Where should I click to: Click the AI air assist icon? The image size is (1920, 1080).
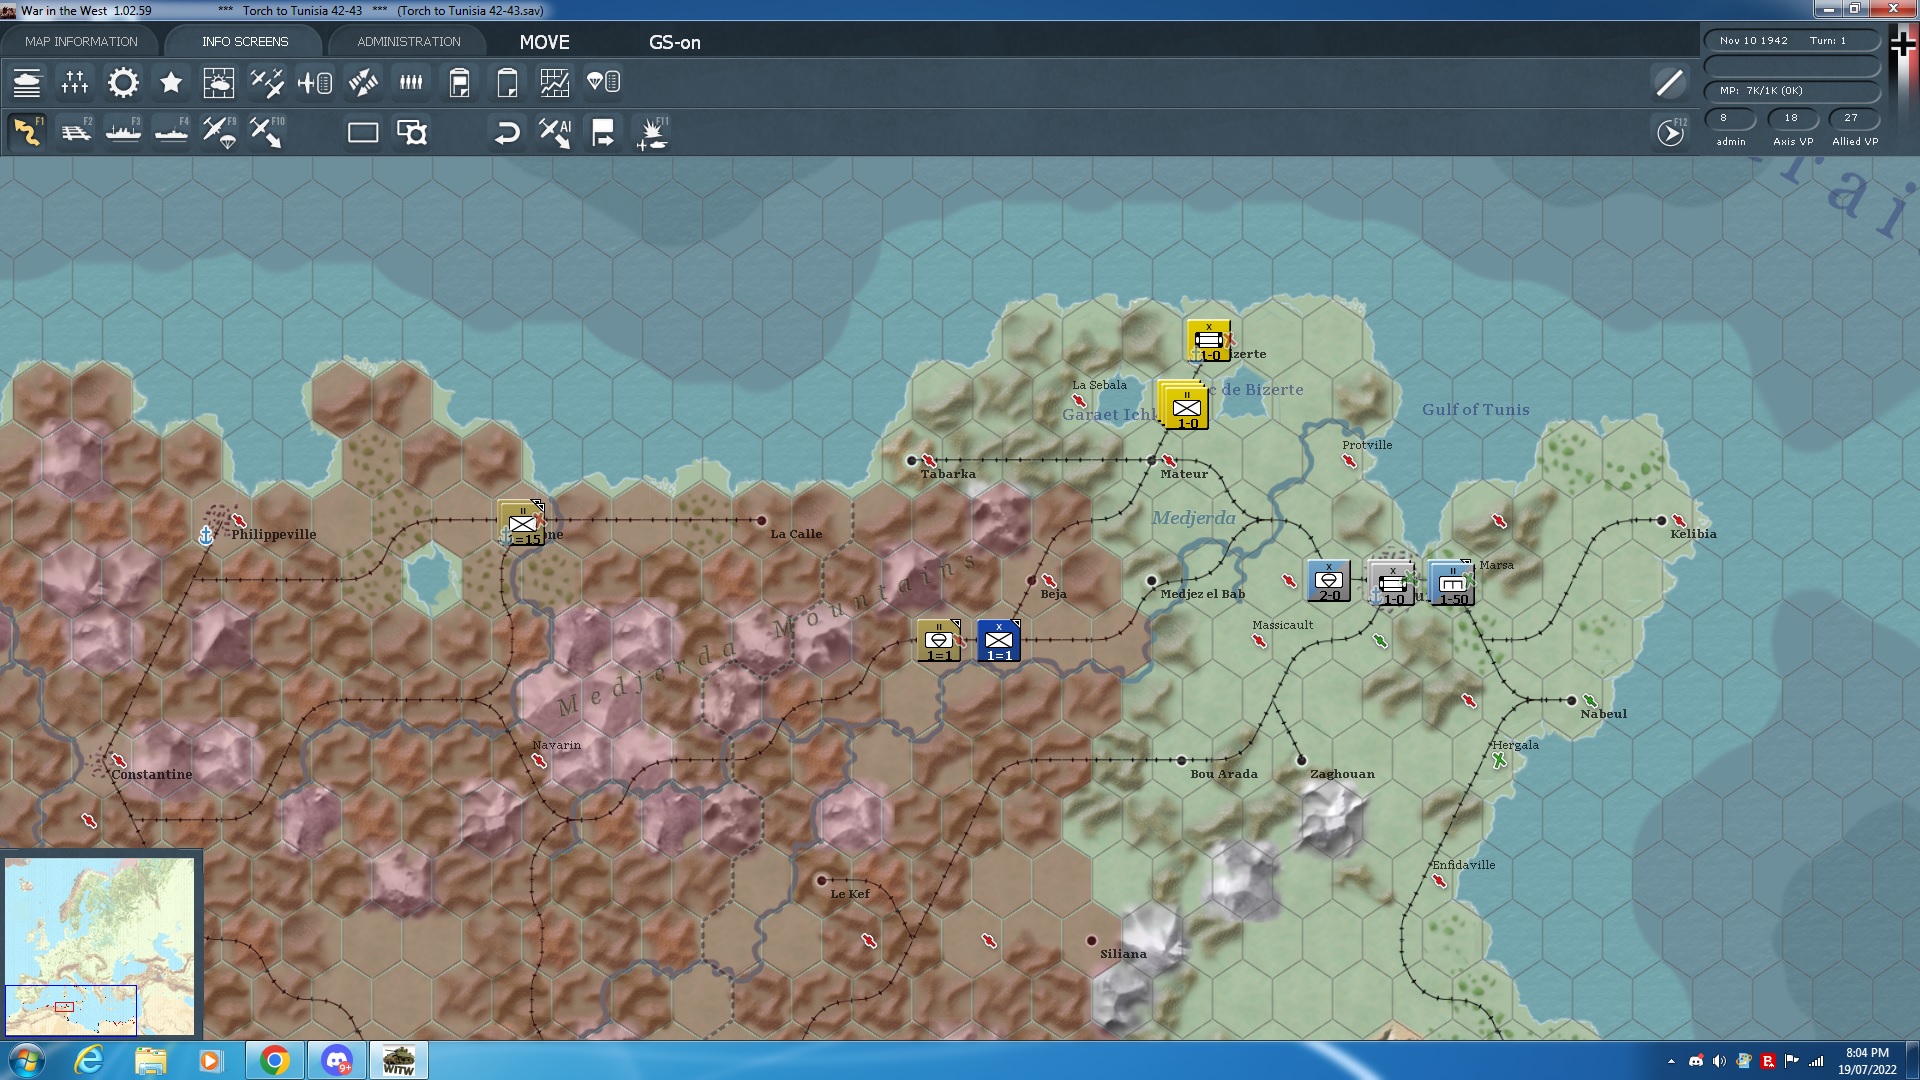click(555, 132)
